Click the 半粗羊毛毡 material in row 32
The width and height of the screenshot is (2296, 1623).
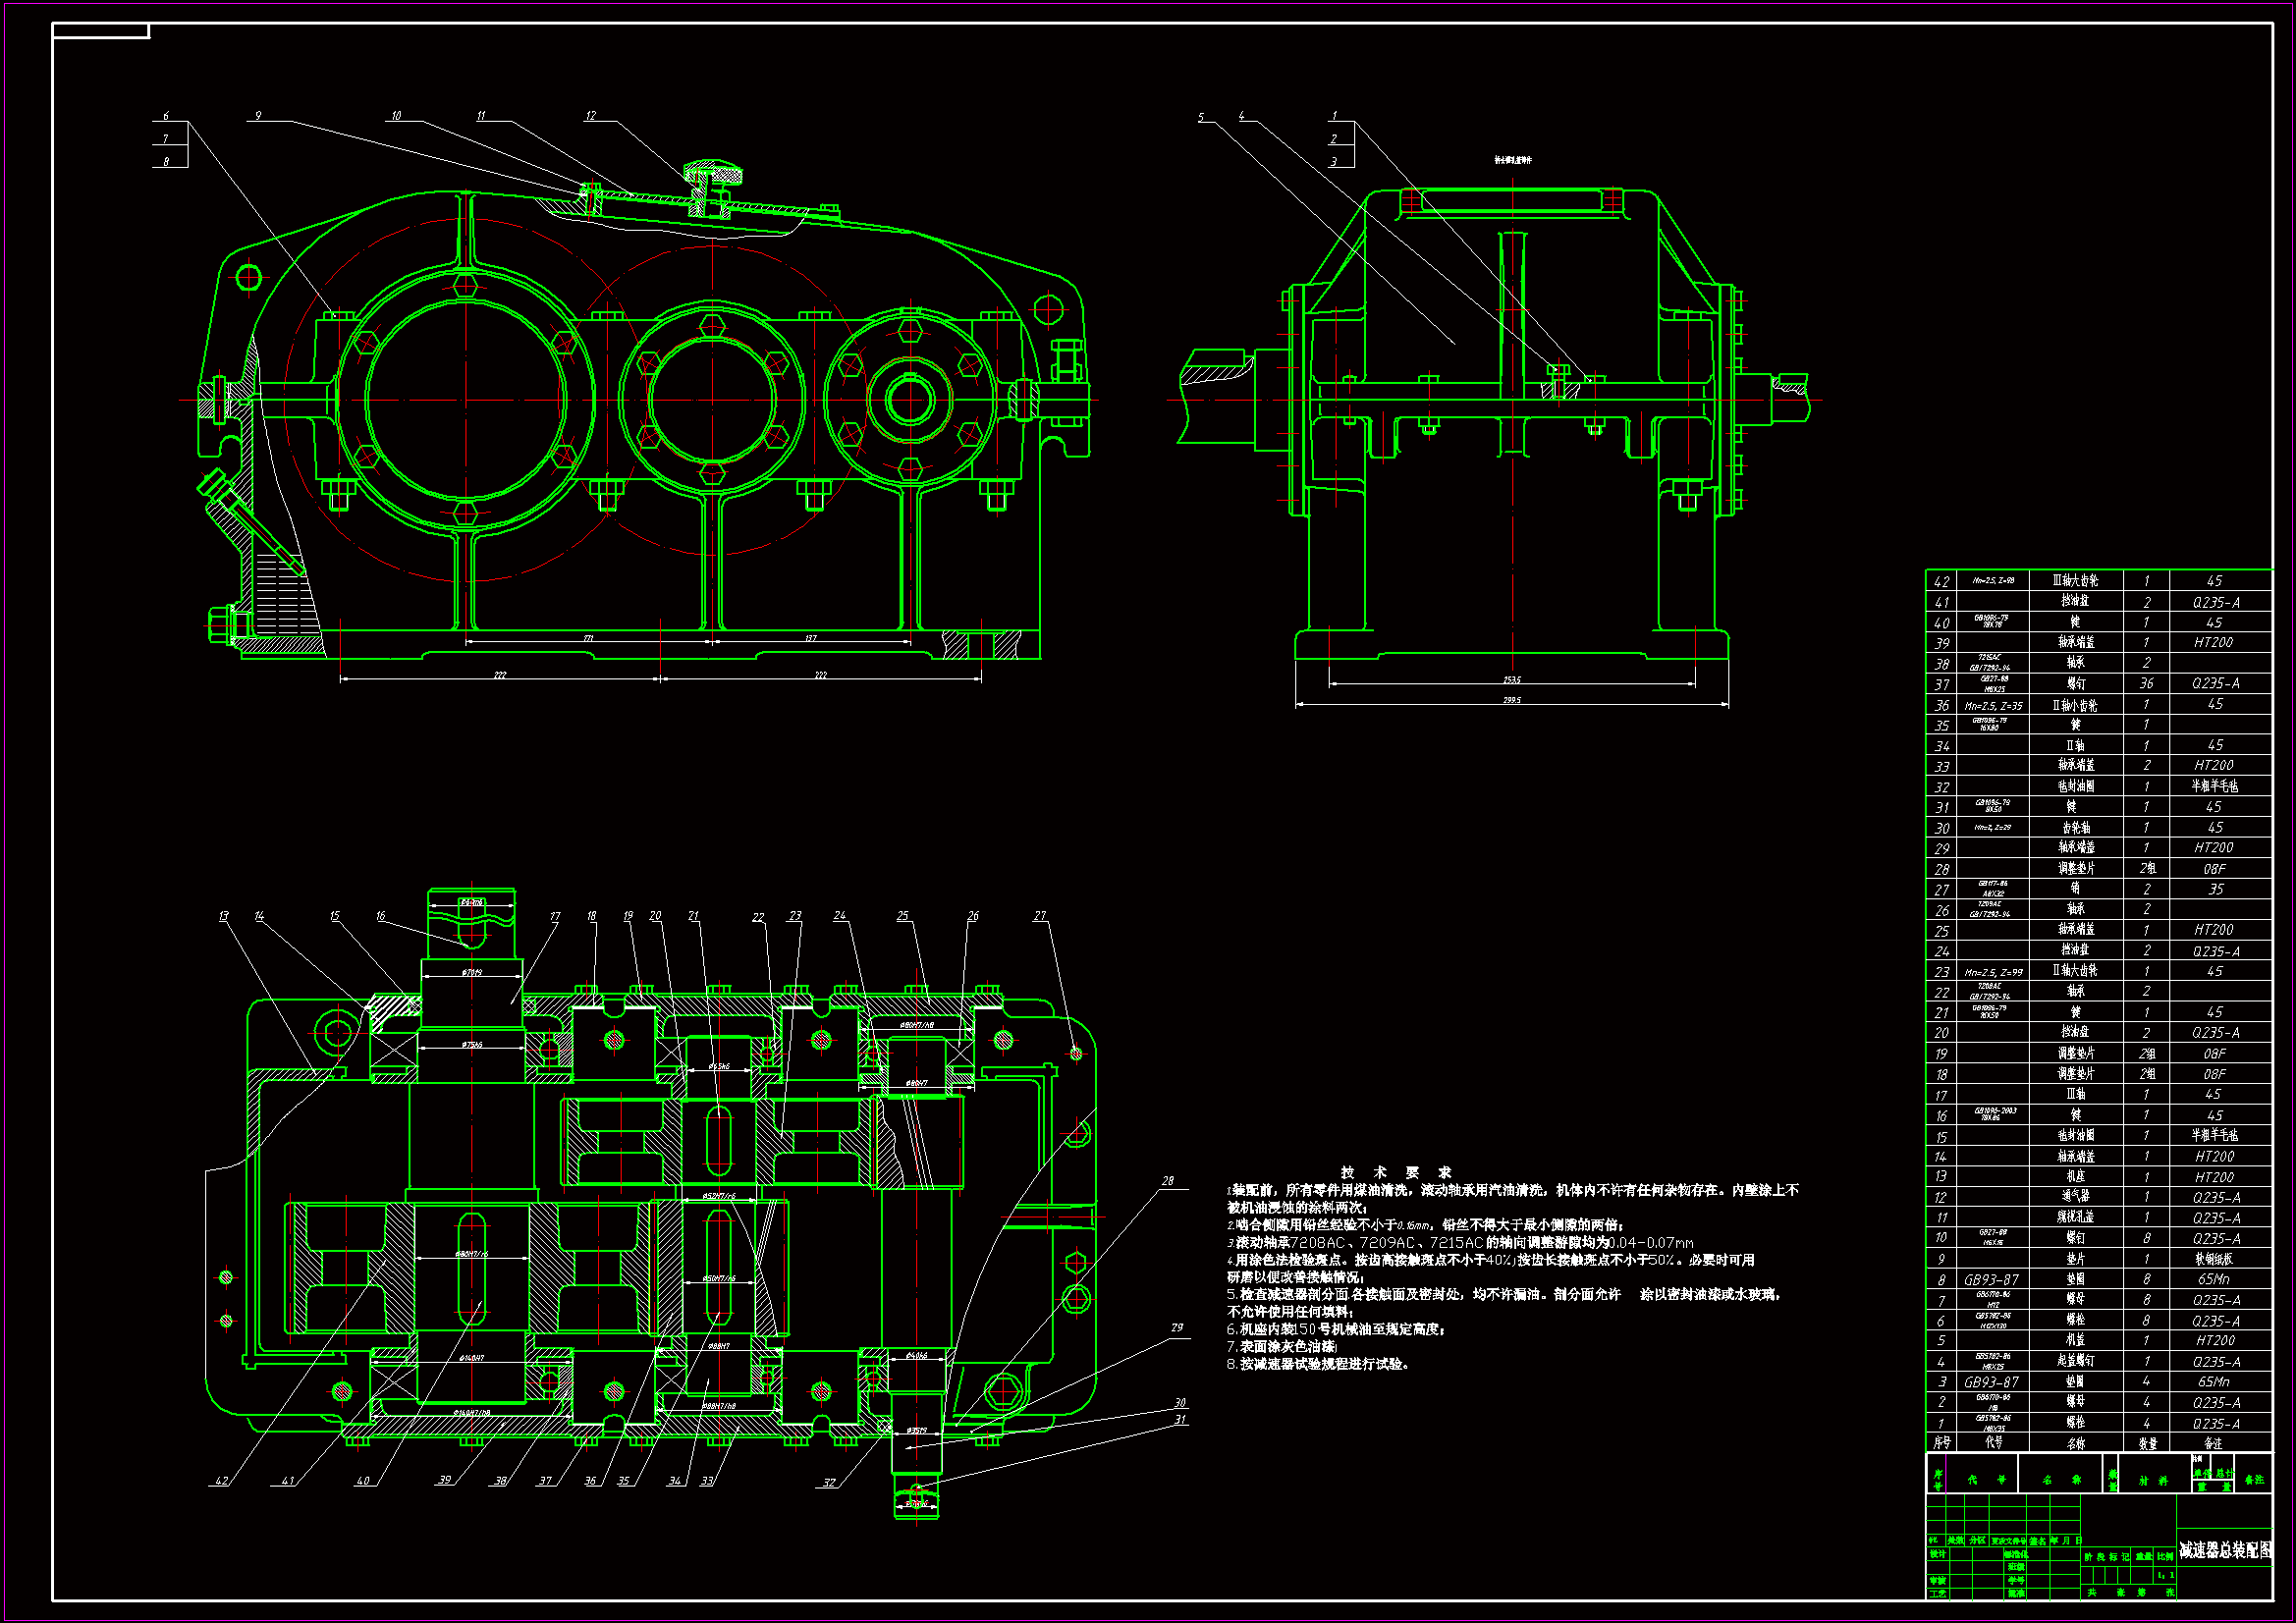click(x=2215, y=787)
